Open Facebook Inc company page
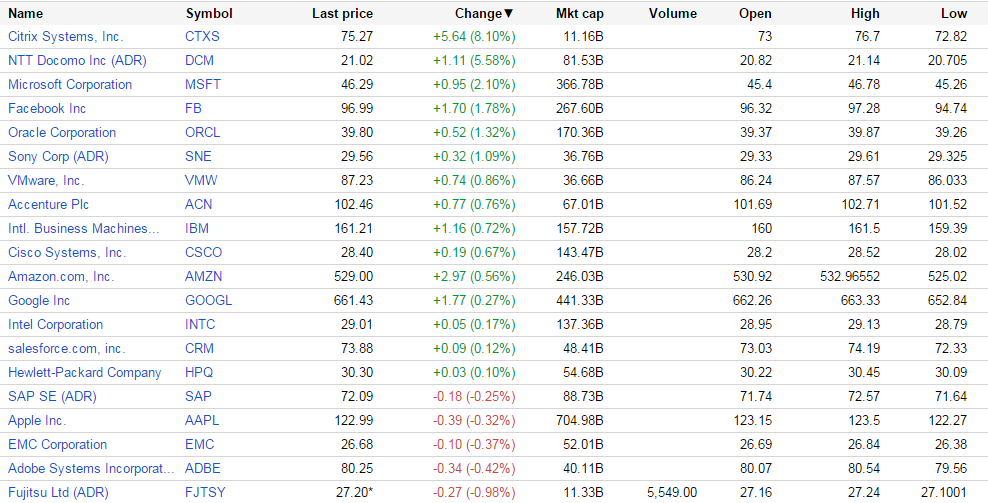The width and height of the screenshot is (988, 503). 47,108
